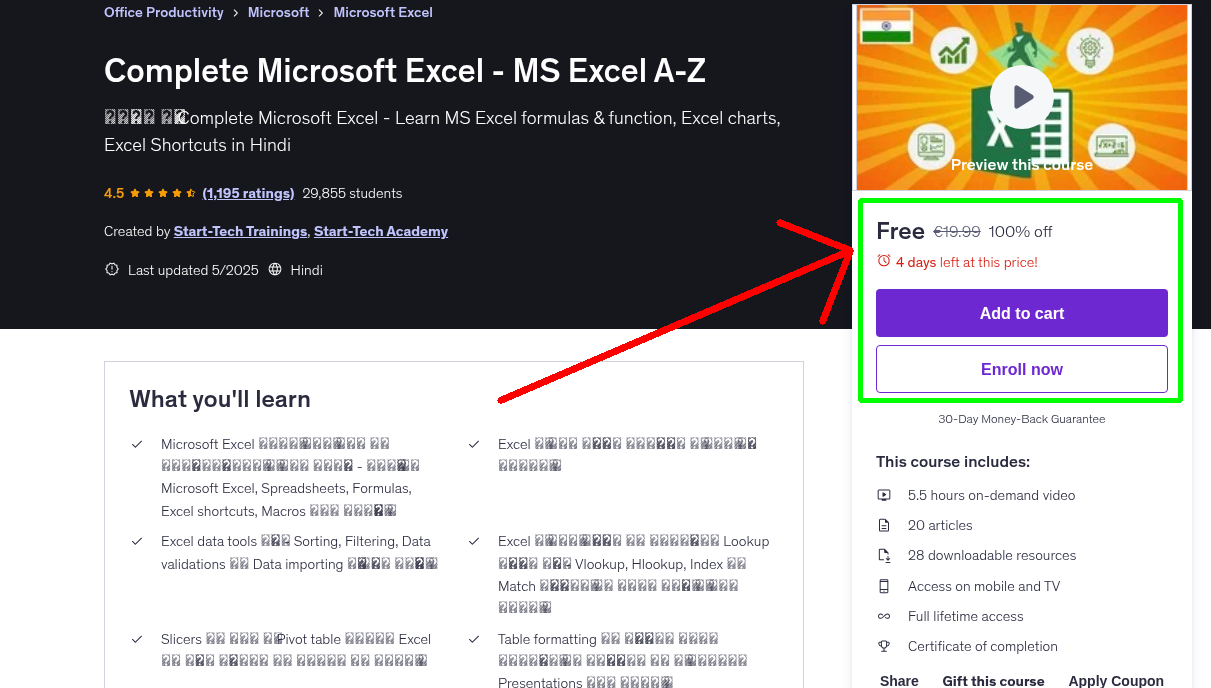Viewport: 1211px width, 688px height.
Task: Click checkmark beside Table formatting item
Action: tap(474, 639)
